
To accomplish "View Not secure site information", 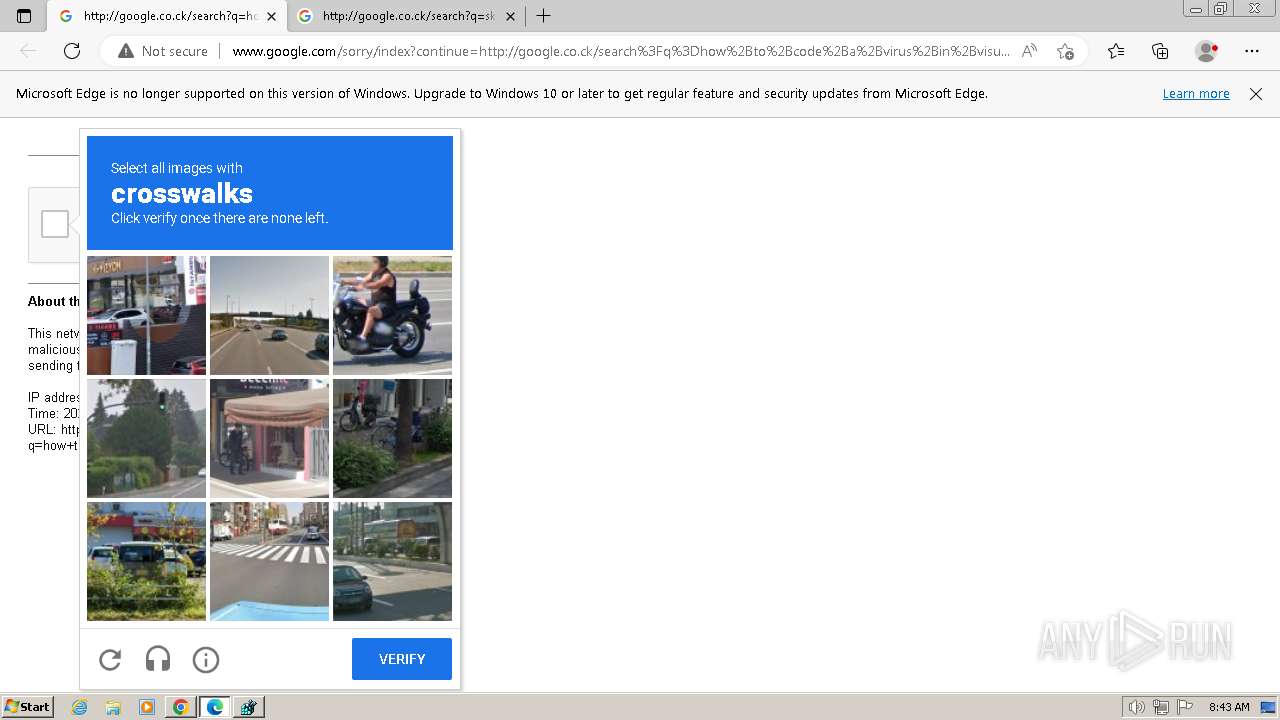I will point(163,51).
